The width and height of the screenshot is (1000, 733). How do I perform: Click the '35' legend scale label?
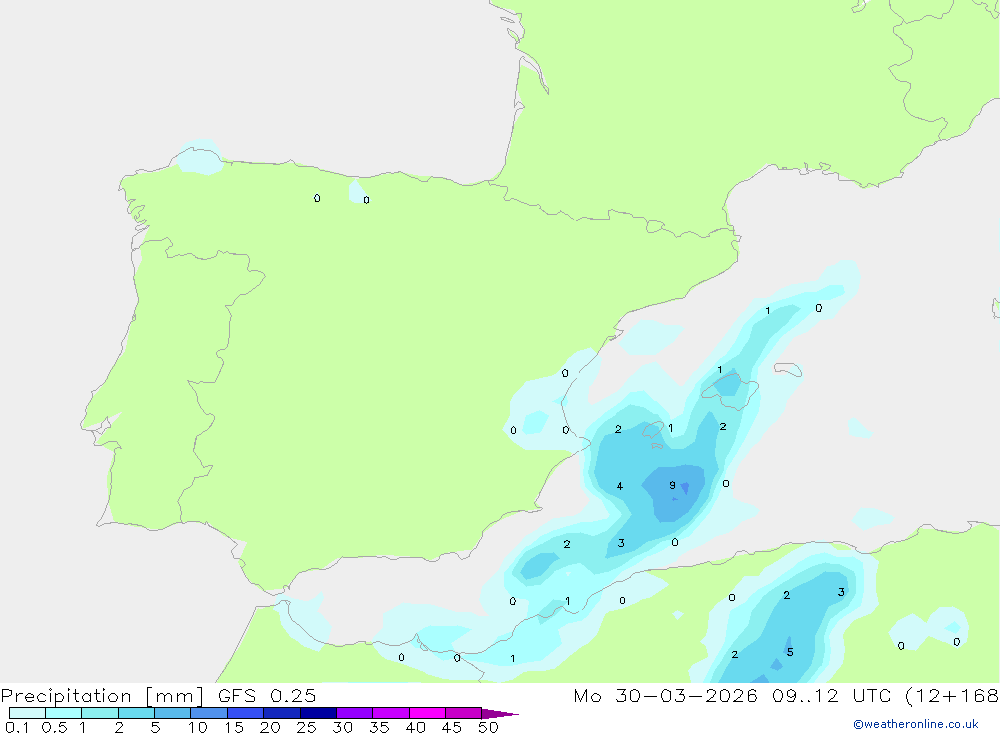click(379, 727)
